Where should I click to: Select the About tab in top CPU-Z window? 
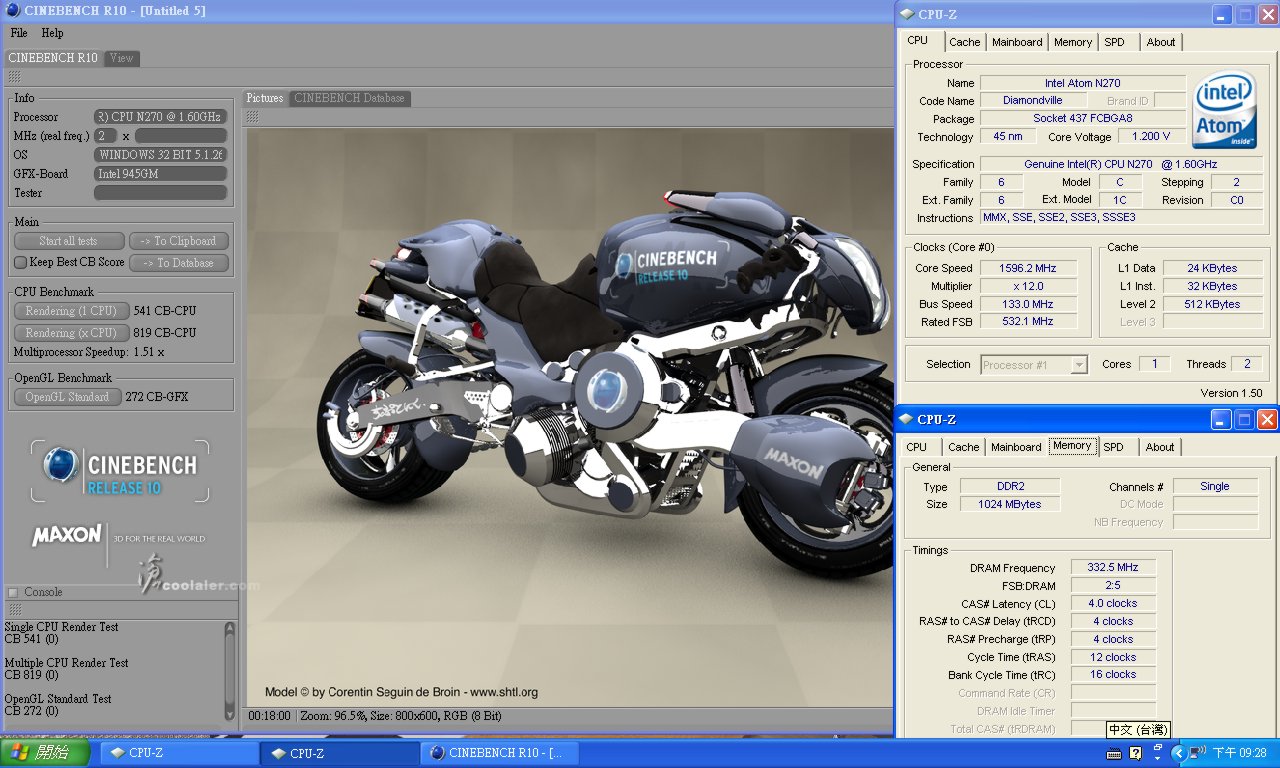point(1161,42)
